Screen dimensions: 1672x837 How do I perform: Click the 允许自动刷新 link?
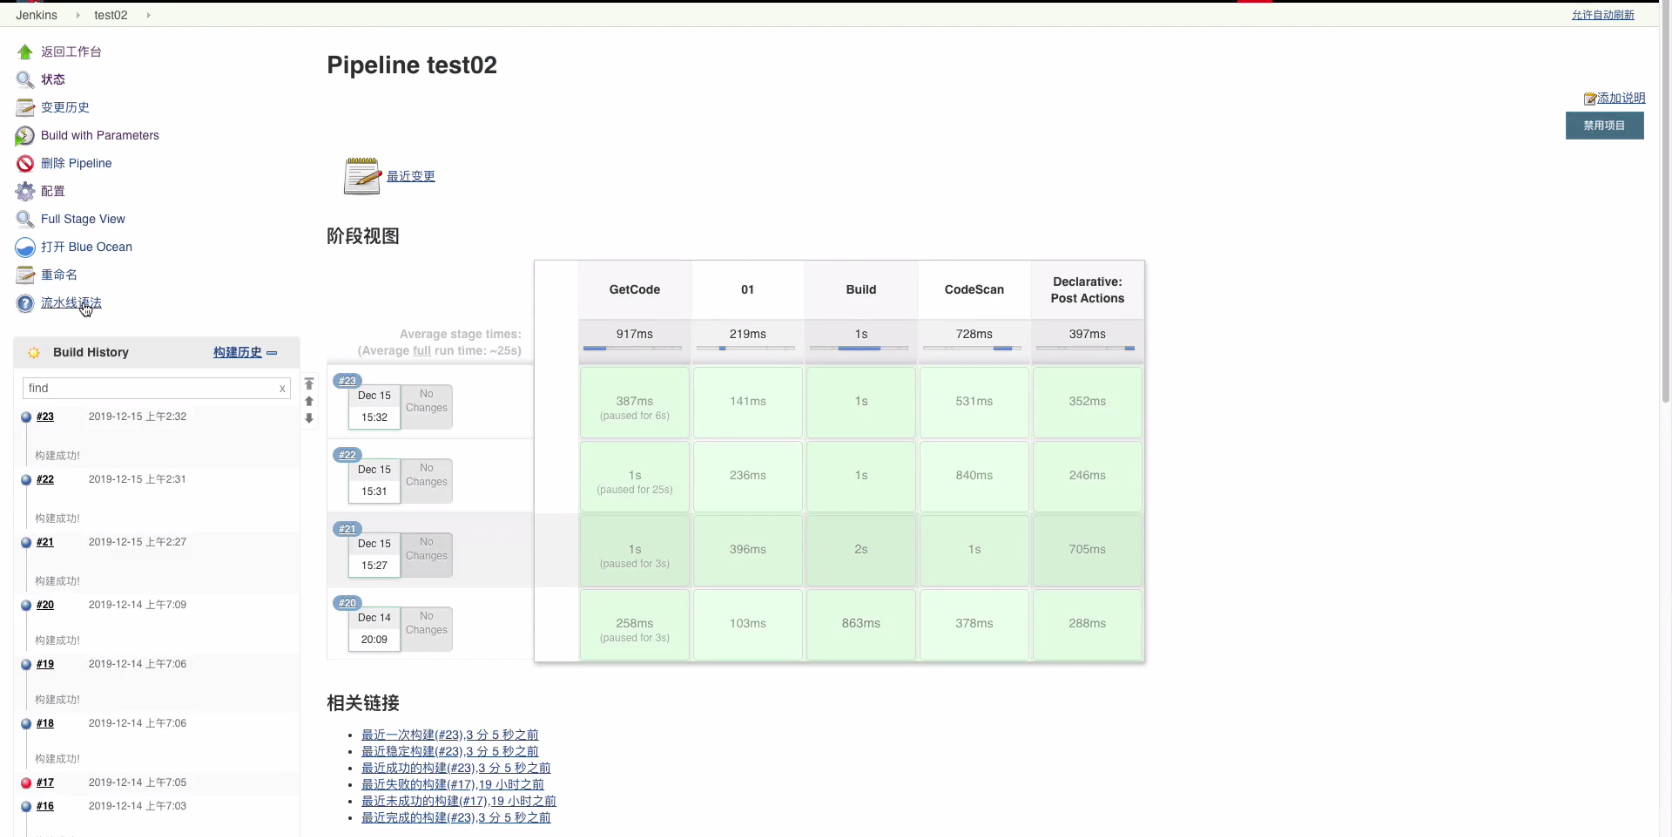(1603, 15)
